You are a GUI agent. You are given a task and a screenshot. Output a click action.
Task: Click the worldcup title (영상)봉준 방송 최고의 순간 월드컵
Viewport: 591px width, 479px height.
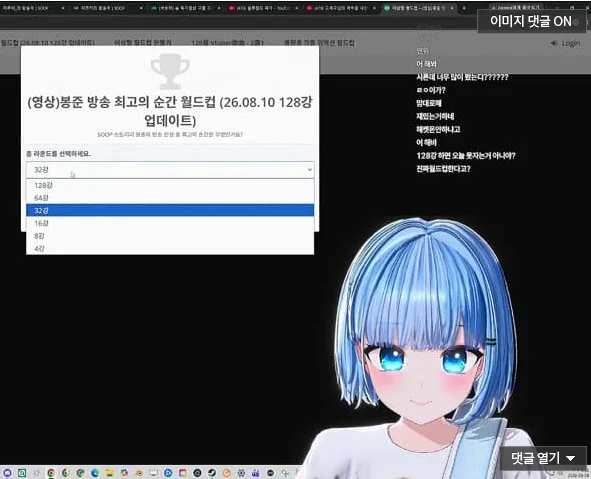[170, 111]
